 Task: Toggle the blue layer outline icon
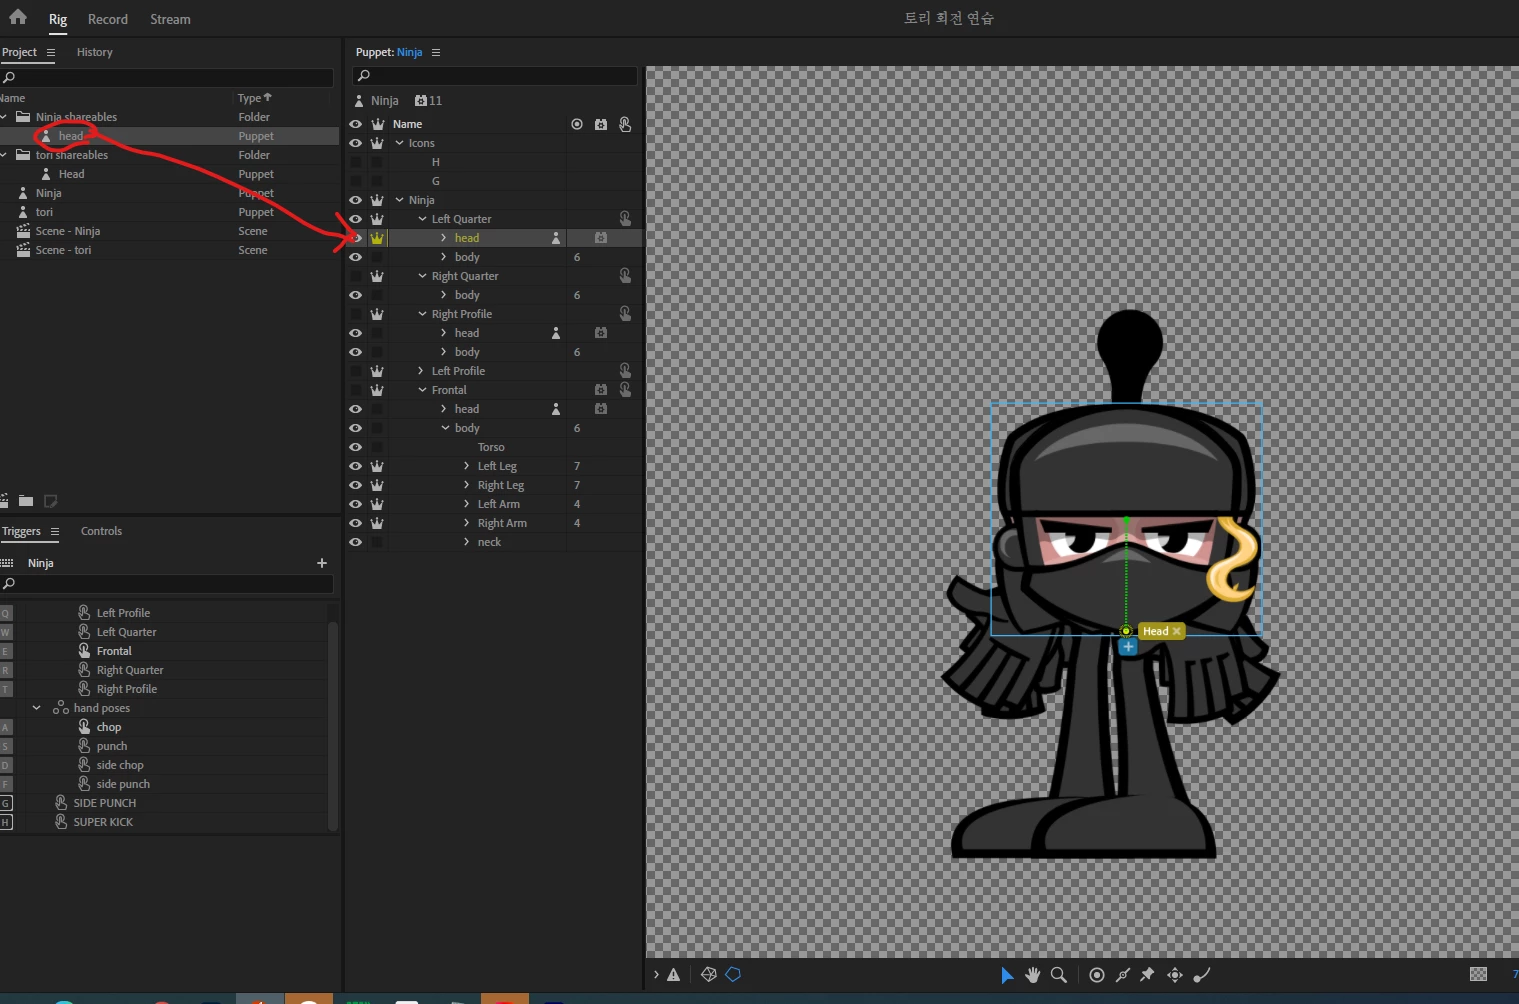click(733, 974)
